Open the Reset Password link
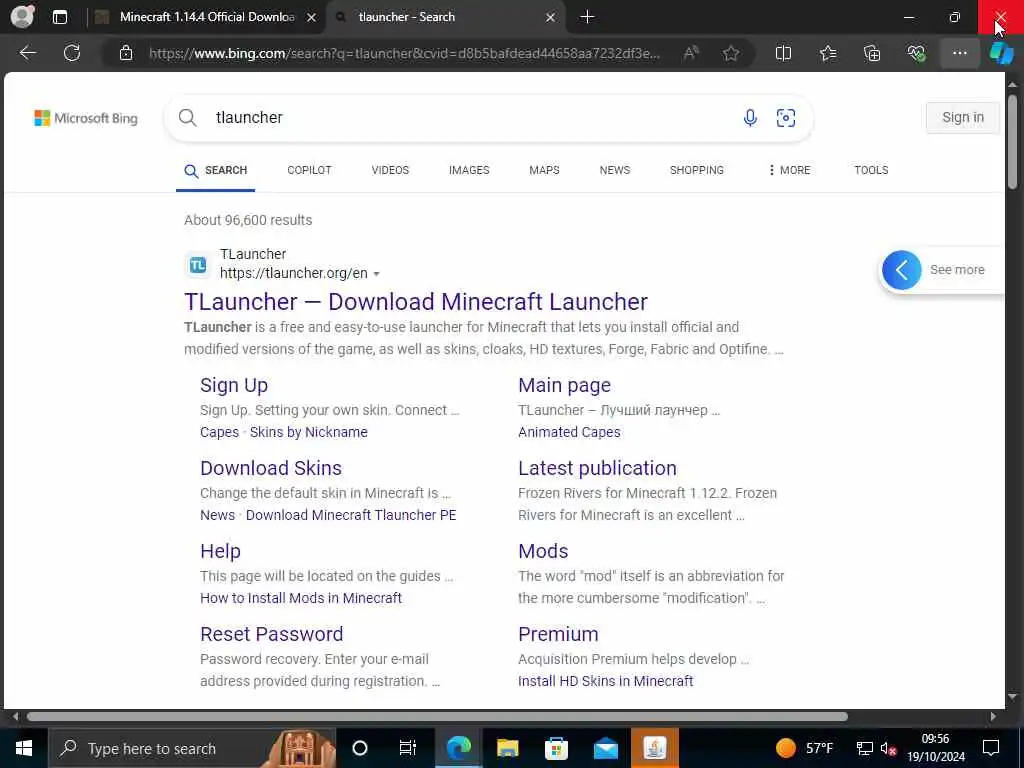Viewport: 1024px width, 768px height. (272, 634)
